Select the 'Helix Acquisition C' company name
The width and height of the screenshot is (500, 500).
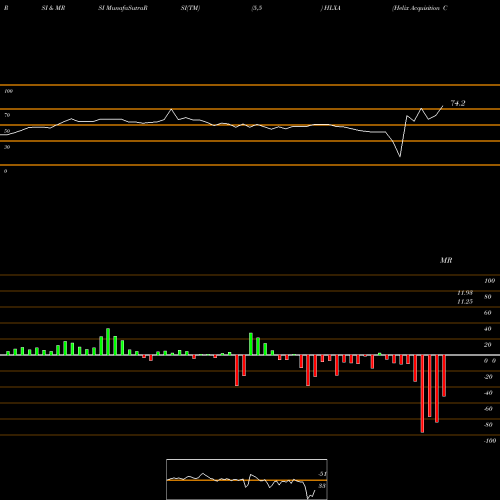pos(420,8)
